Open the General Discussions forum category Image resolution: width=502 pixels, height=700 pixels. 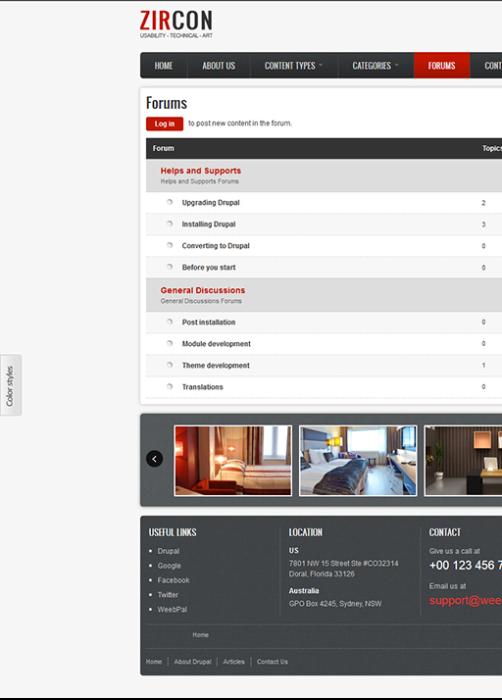click(x=203, y=290)
